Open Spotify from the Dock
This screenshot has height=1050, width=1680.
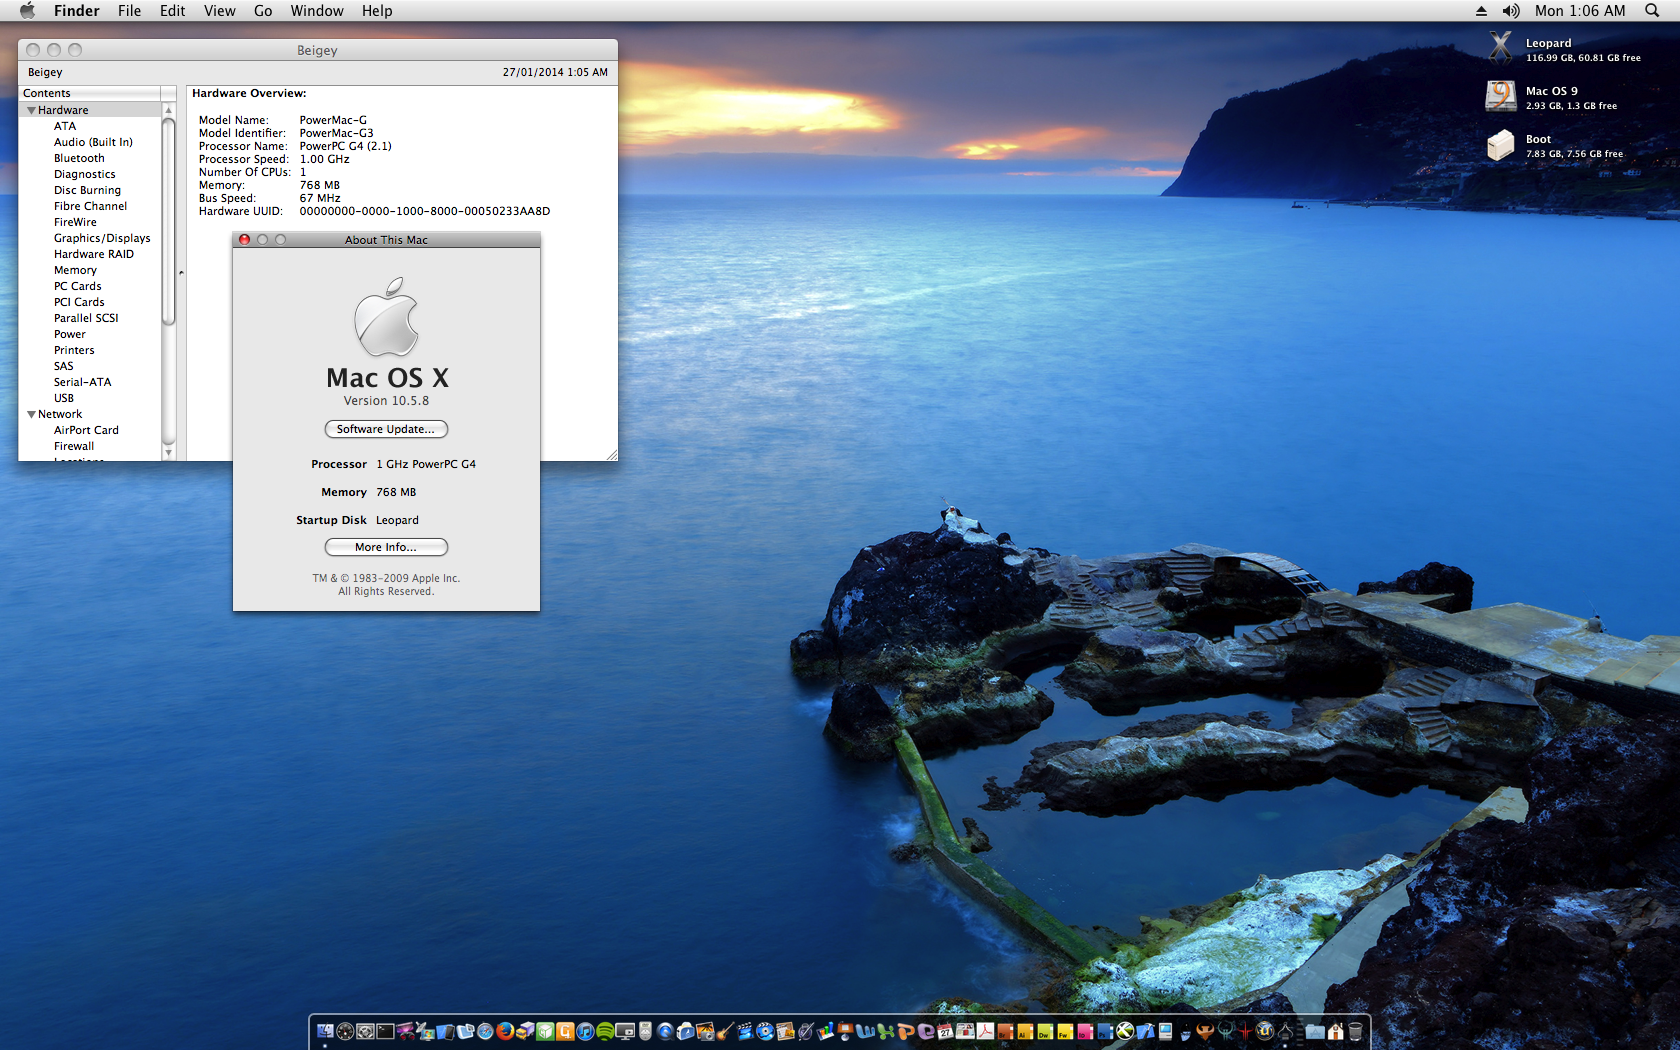click(x=605, y=1031)
